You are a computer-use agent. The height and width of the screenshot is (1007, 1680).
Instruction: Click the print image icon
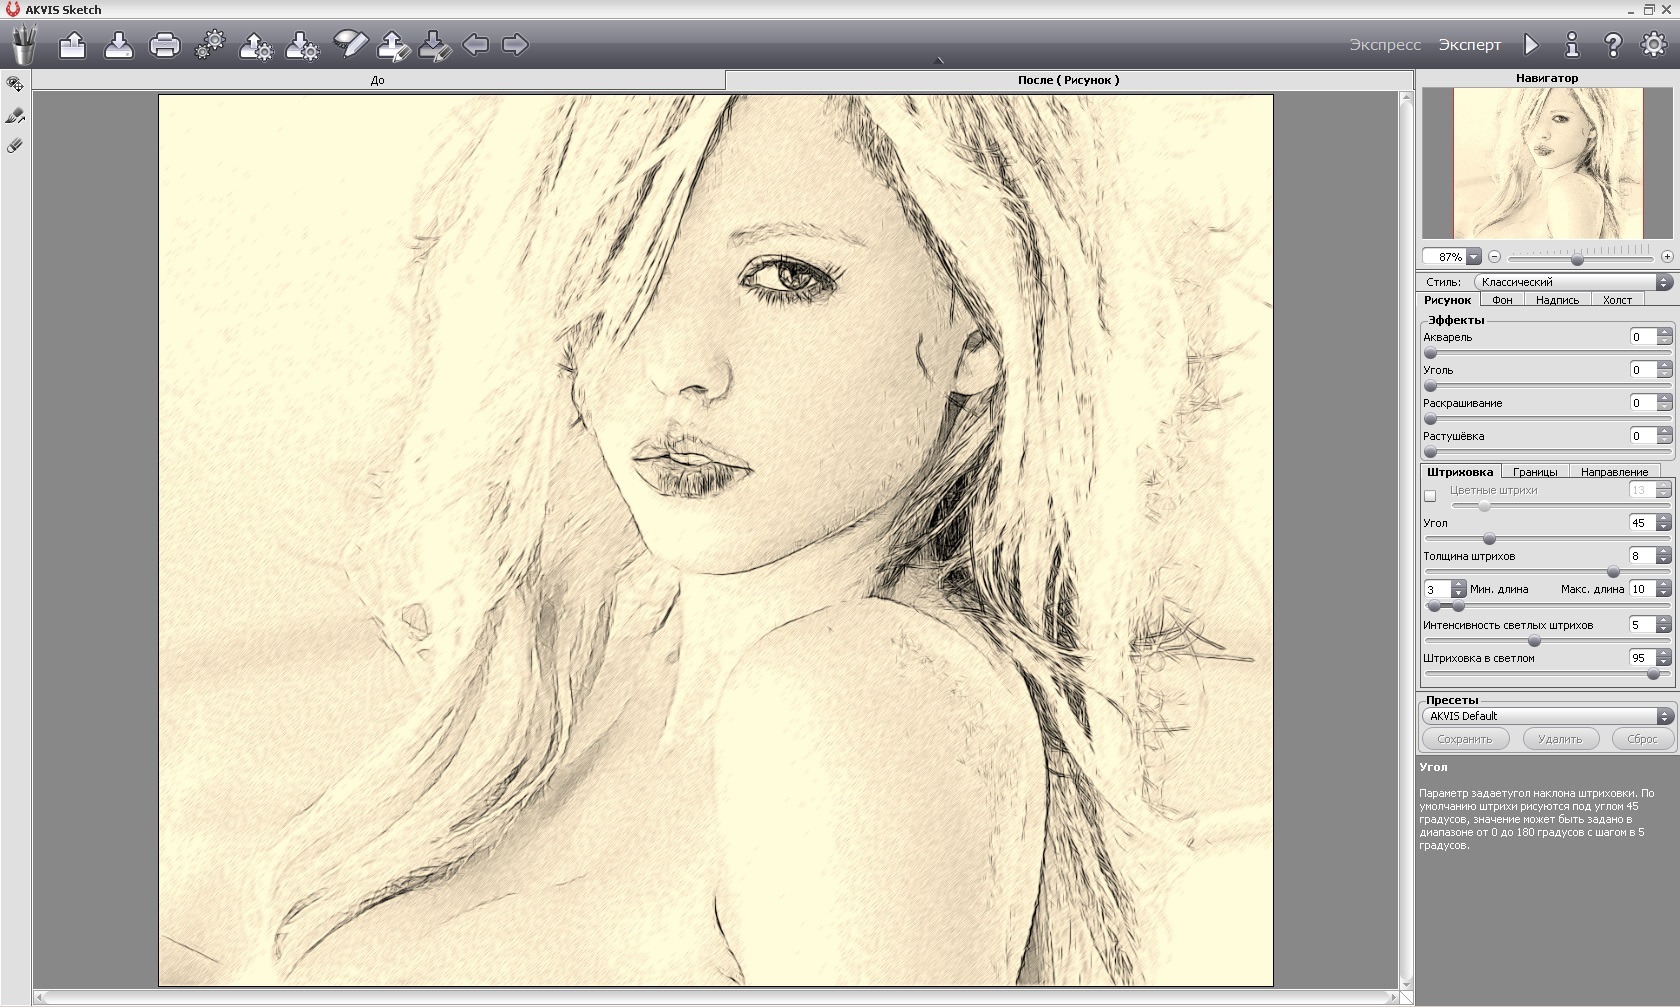pyautogui.click(x=164, y=45)
